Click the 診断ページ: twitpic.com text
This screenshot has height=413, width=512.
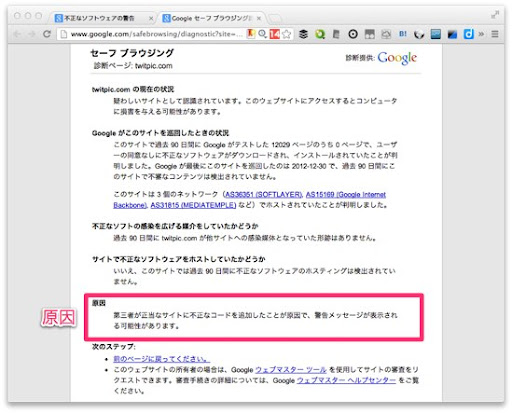tap(133, 66)
